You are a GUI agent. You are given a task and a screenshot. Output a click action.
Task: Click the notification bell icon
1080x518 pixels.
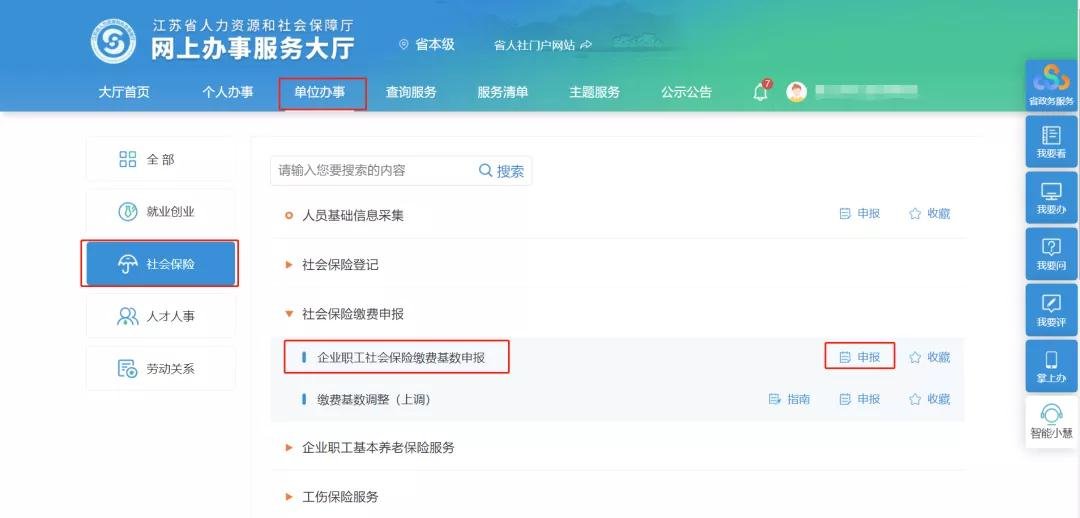pyautogui.click(x=760, y=93)
